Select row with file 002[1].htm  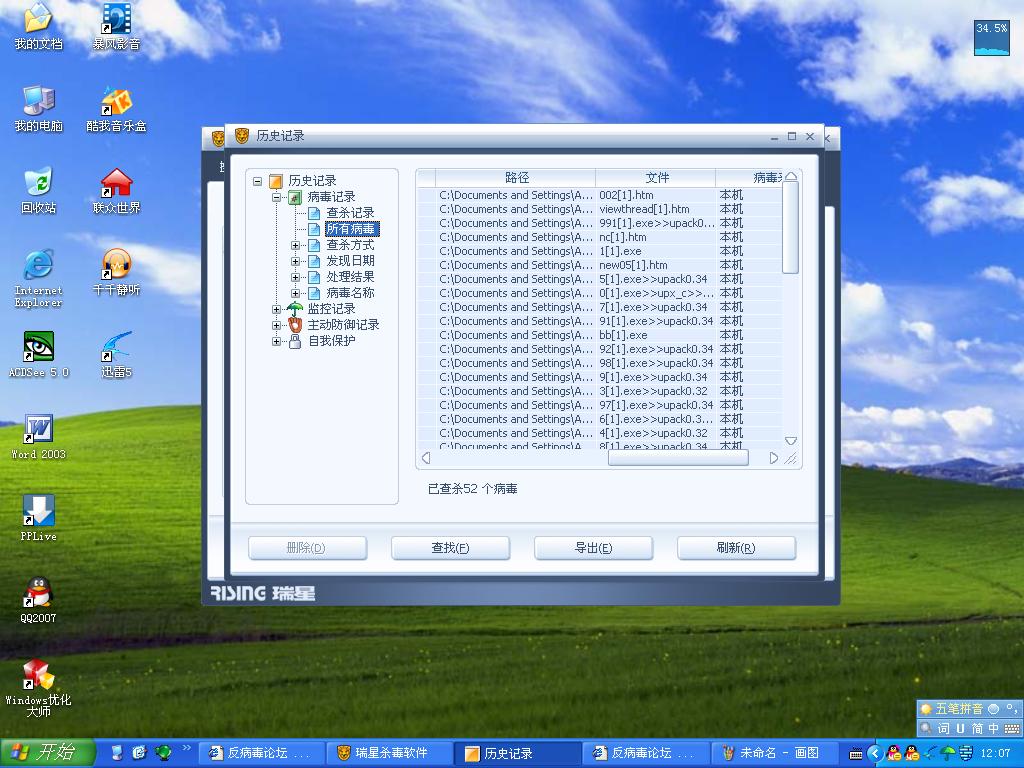[600, 195]
